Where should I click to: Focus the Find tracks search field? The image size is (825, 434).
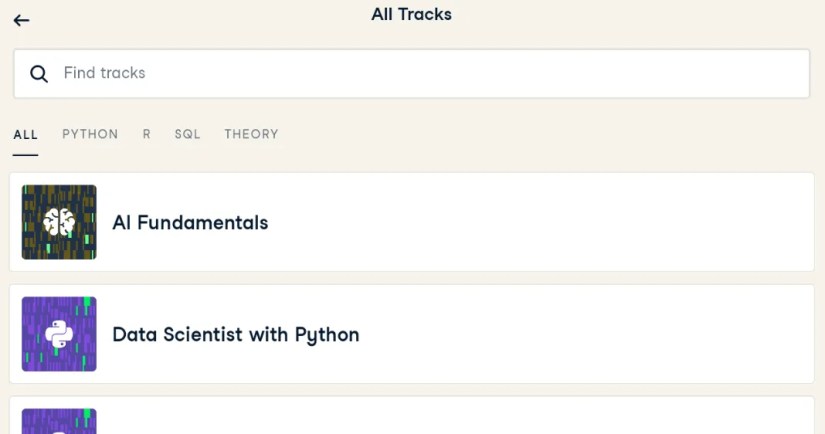click(x=420, y=74)
